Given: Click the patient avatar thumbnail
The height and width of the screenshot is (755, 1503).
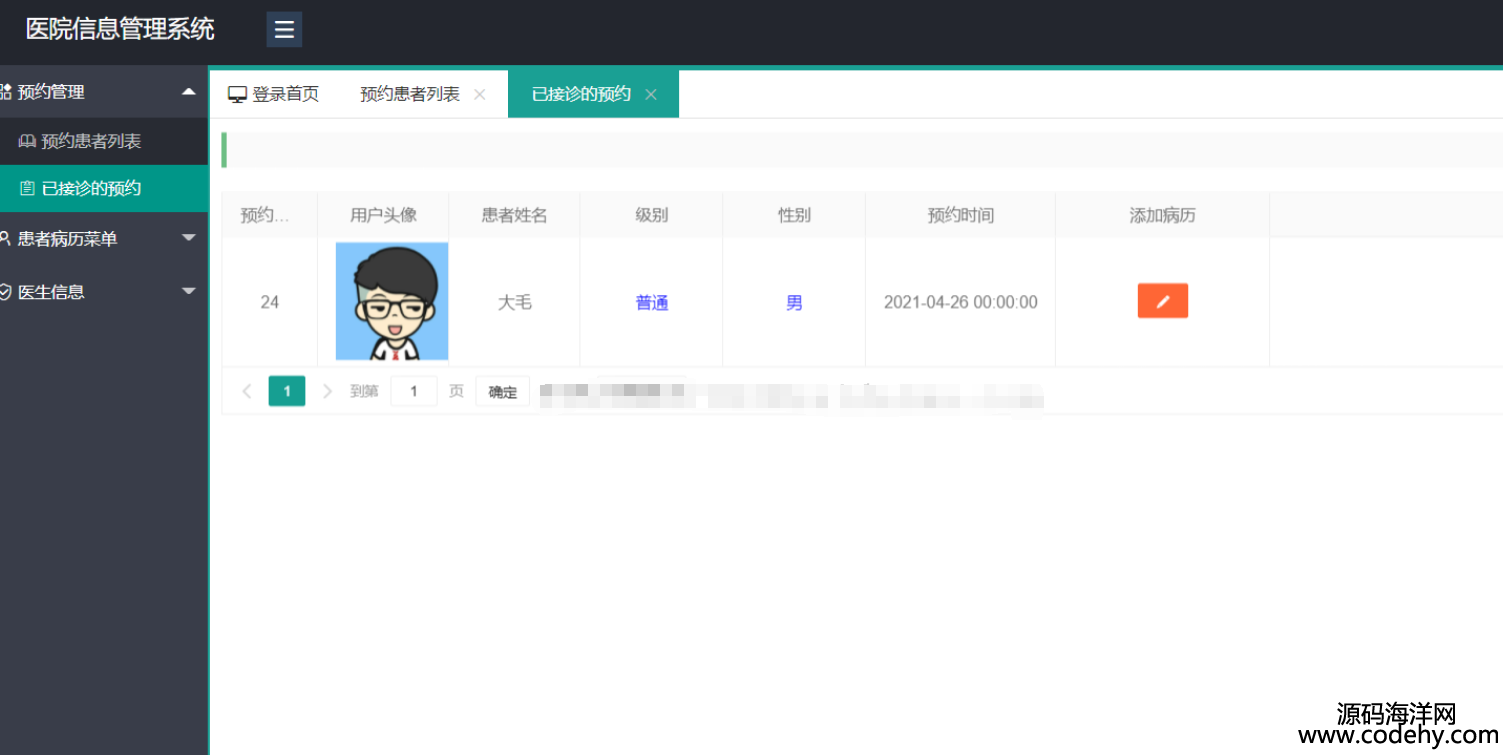Looking at the screenshot, I should click(392, 301).
